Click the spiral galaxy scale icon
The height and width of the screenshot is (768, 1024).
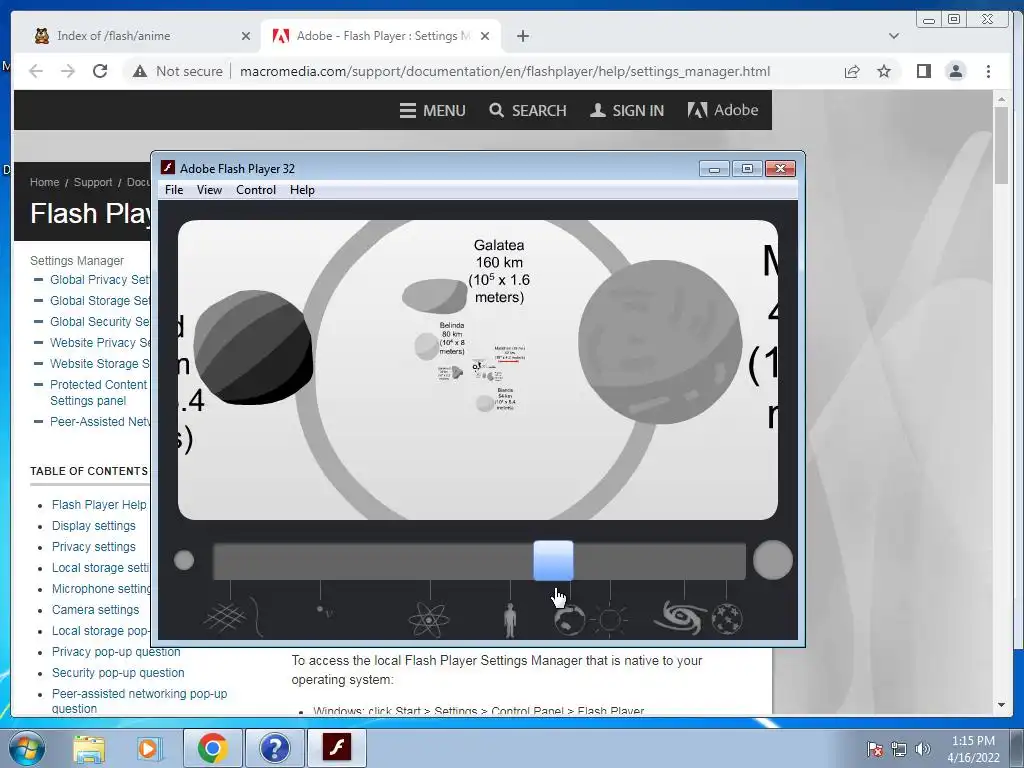pos(680,618)
